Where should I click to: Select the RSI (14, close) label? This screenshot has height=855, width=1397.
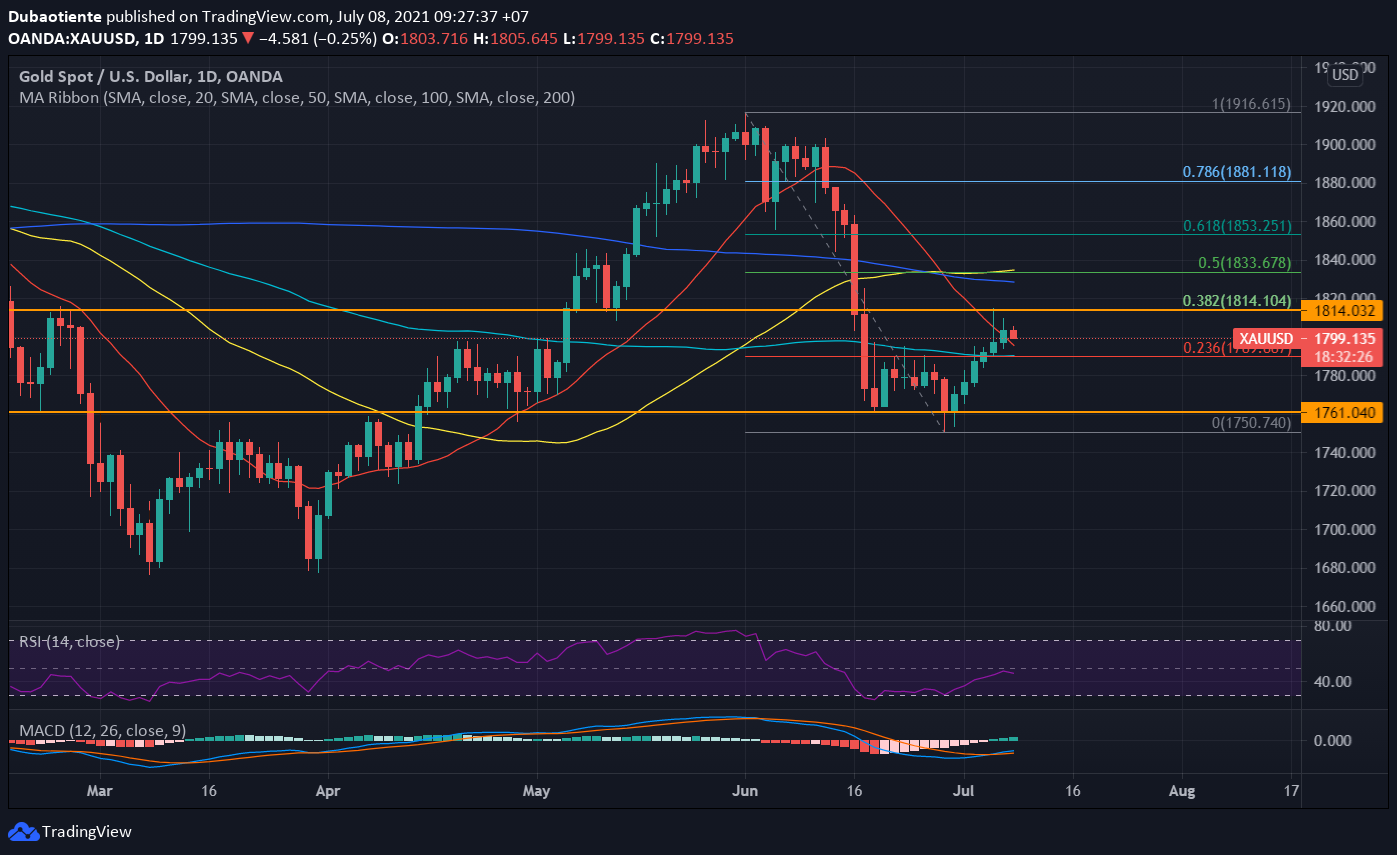click(70, 641)
